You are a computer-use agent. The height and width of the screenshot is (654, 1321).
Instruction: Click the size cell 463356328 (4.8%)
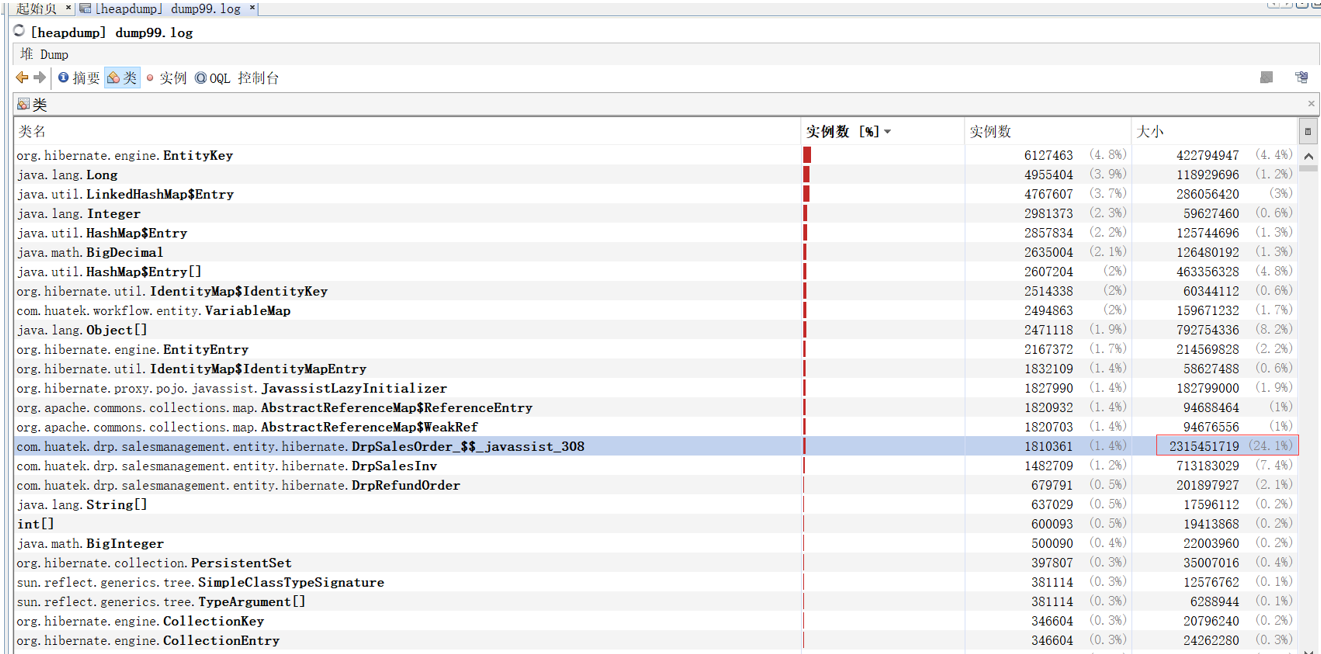coord(1215,272)
